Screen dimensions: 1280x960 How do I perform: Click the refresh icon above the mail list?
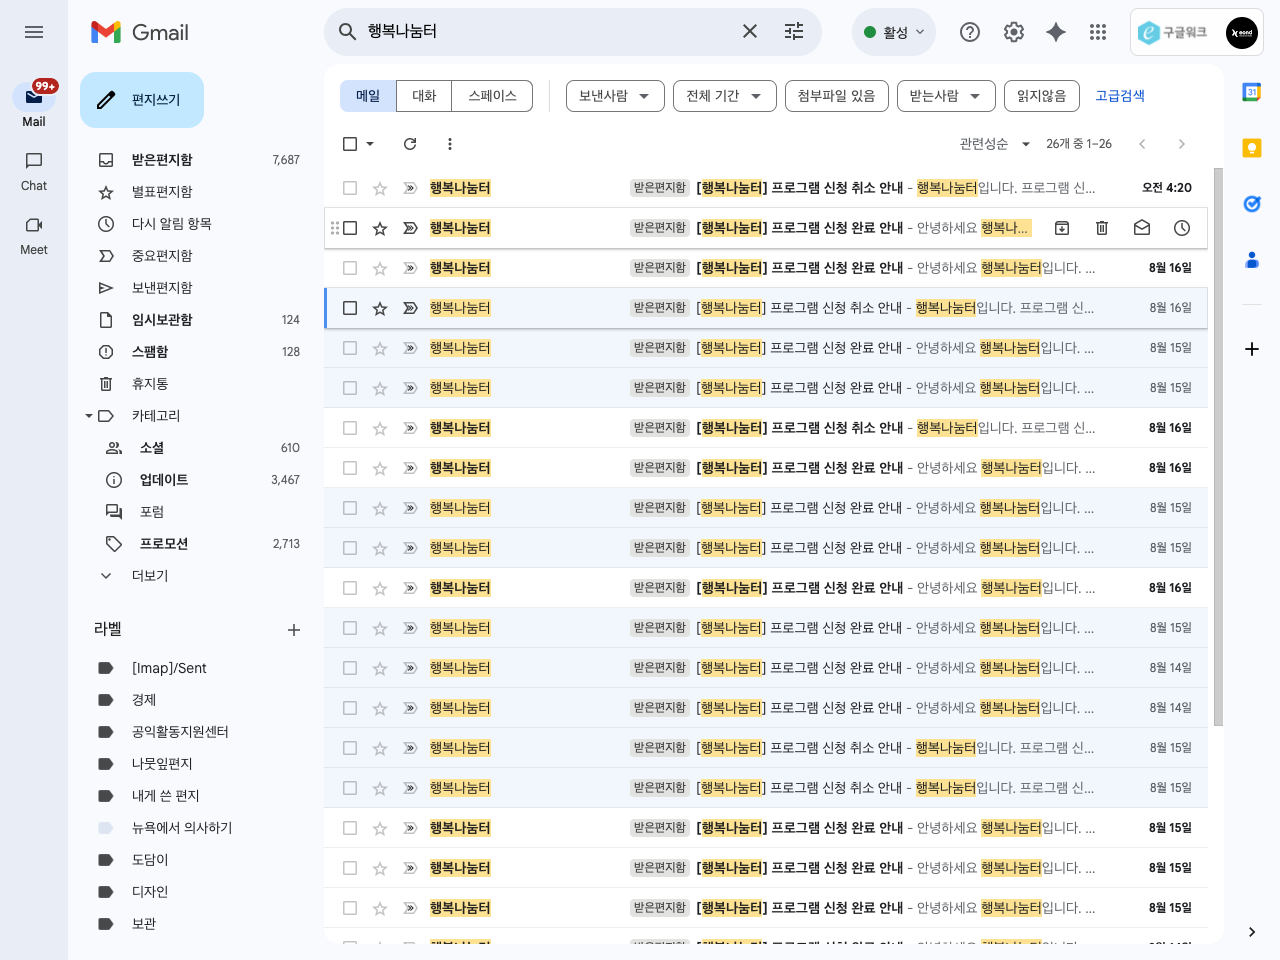[x=410, y=144]
